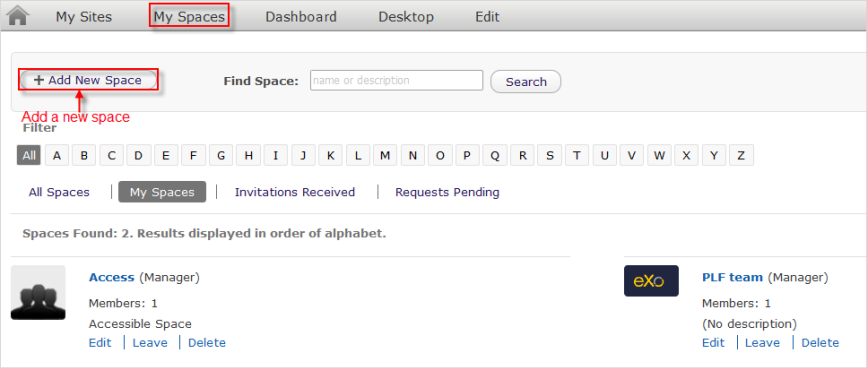Switch to Requests Pending tab

pyautogui.click(x=447, y=192)
